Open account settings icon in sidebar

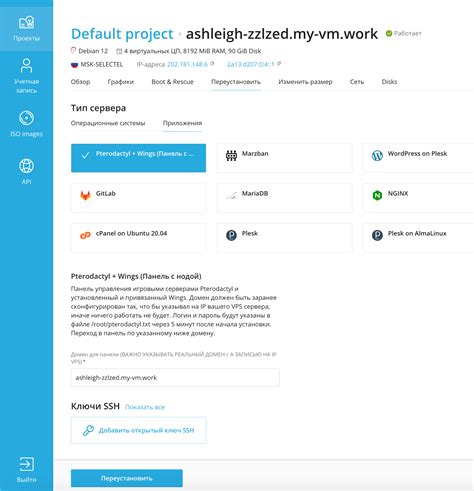coord(26,66)
